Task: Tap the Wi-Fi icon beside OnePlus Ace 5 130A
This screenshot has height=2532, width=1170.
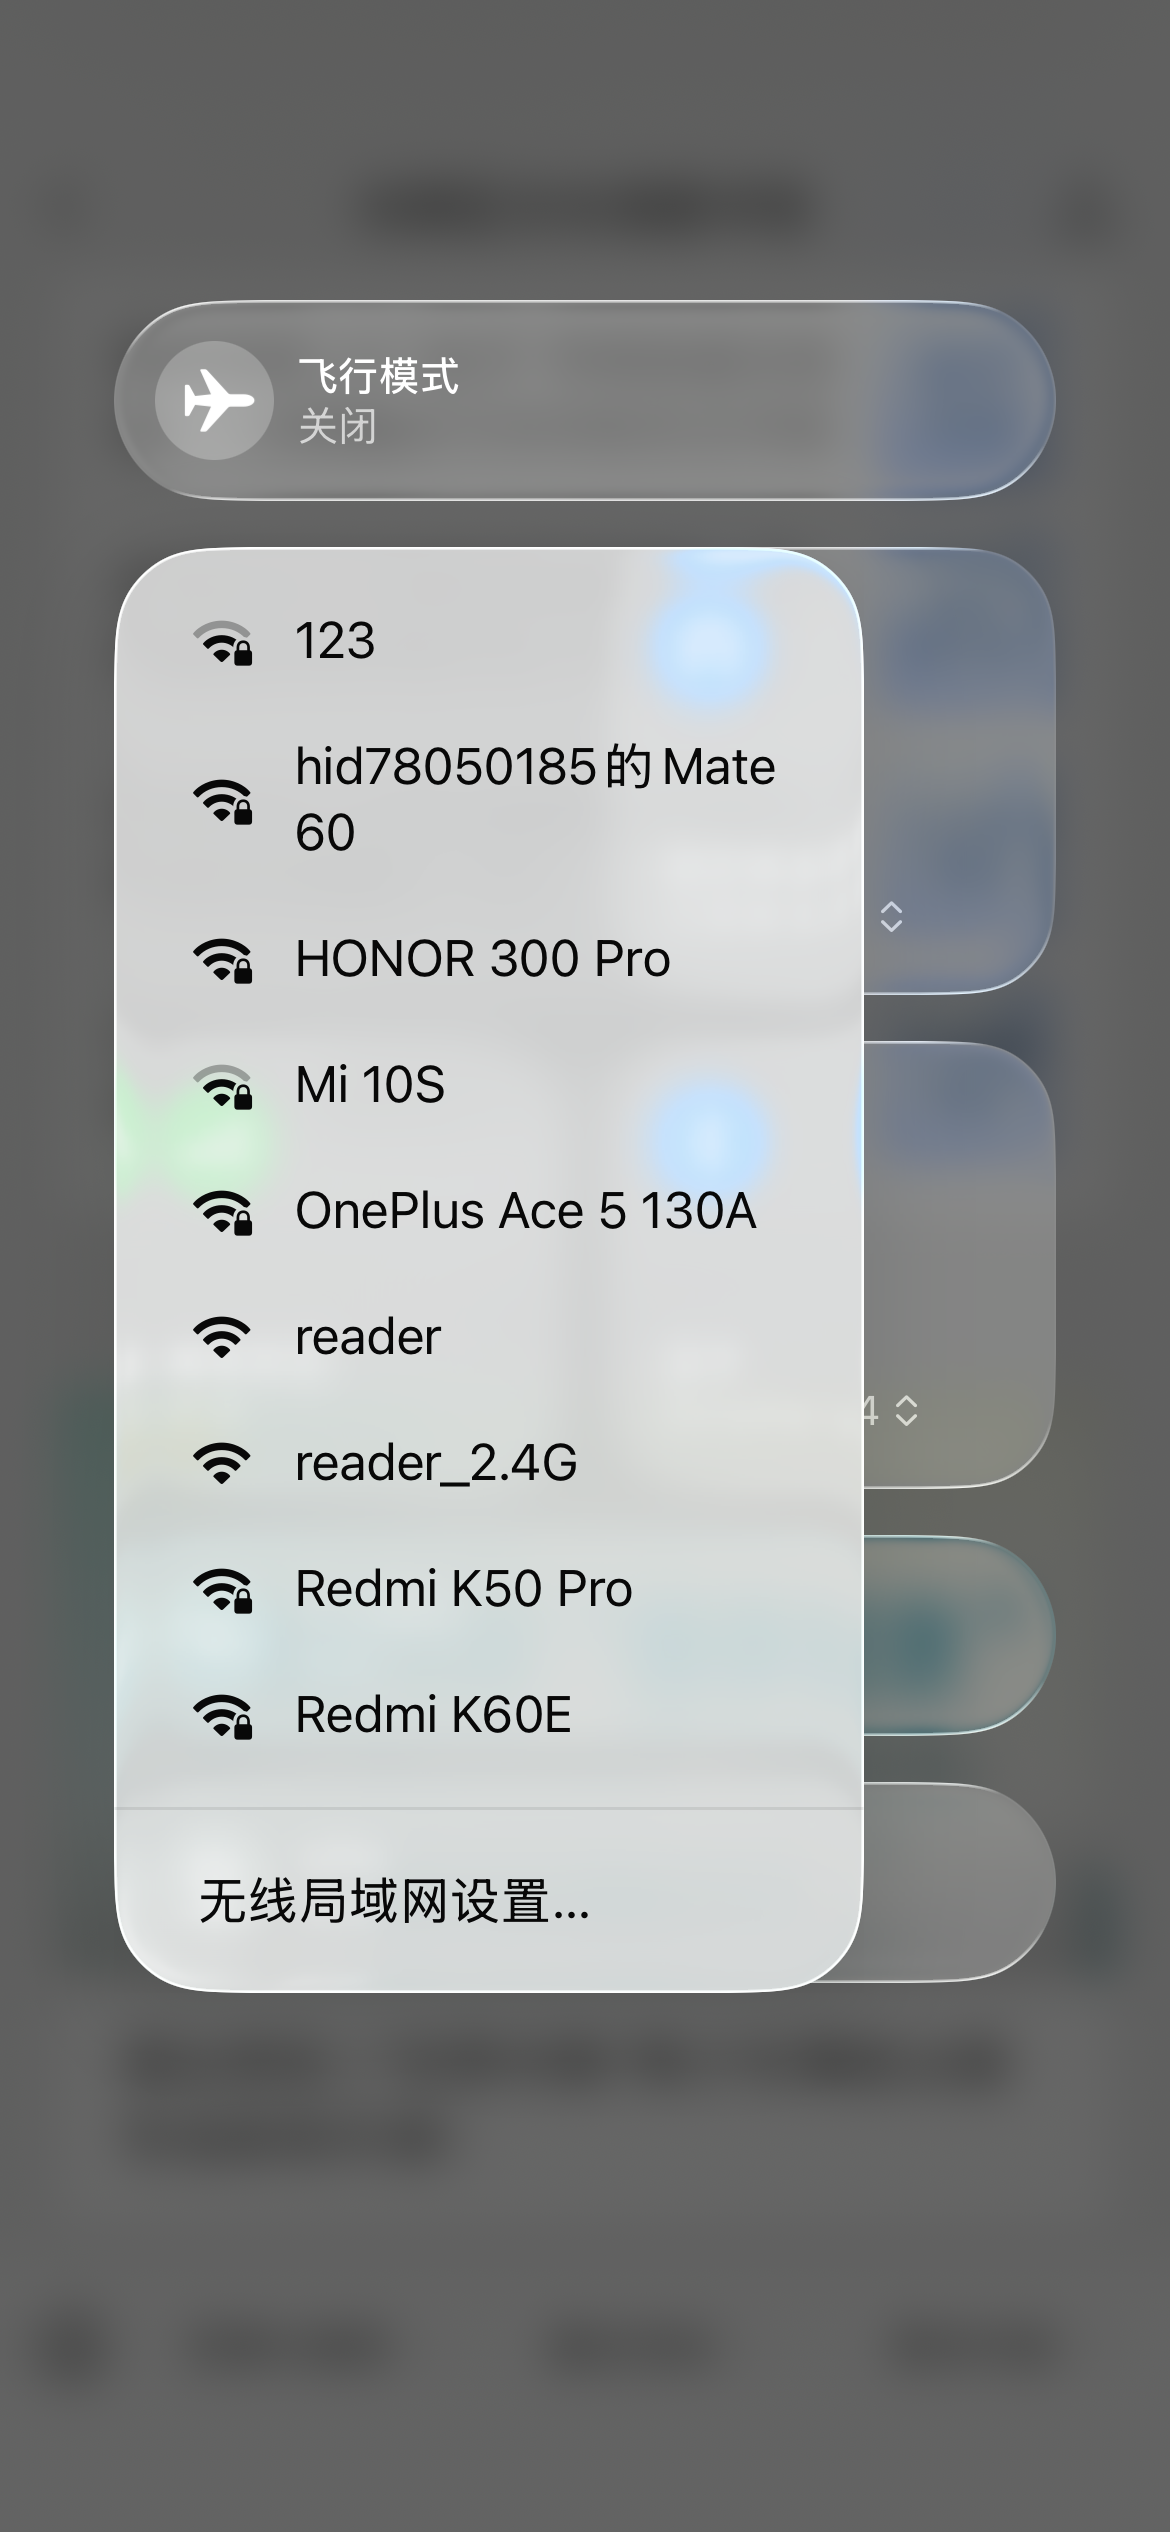Action: [x=222, y=1212]
